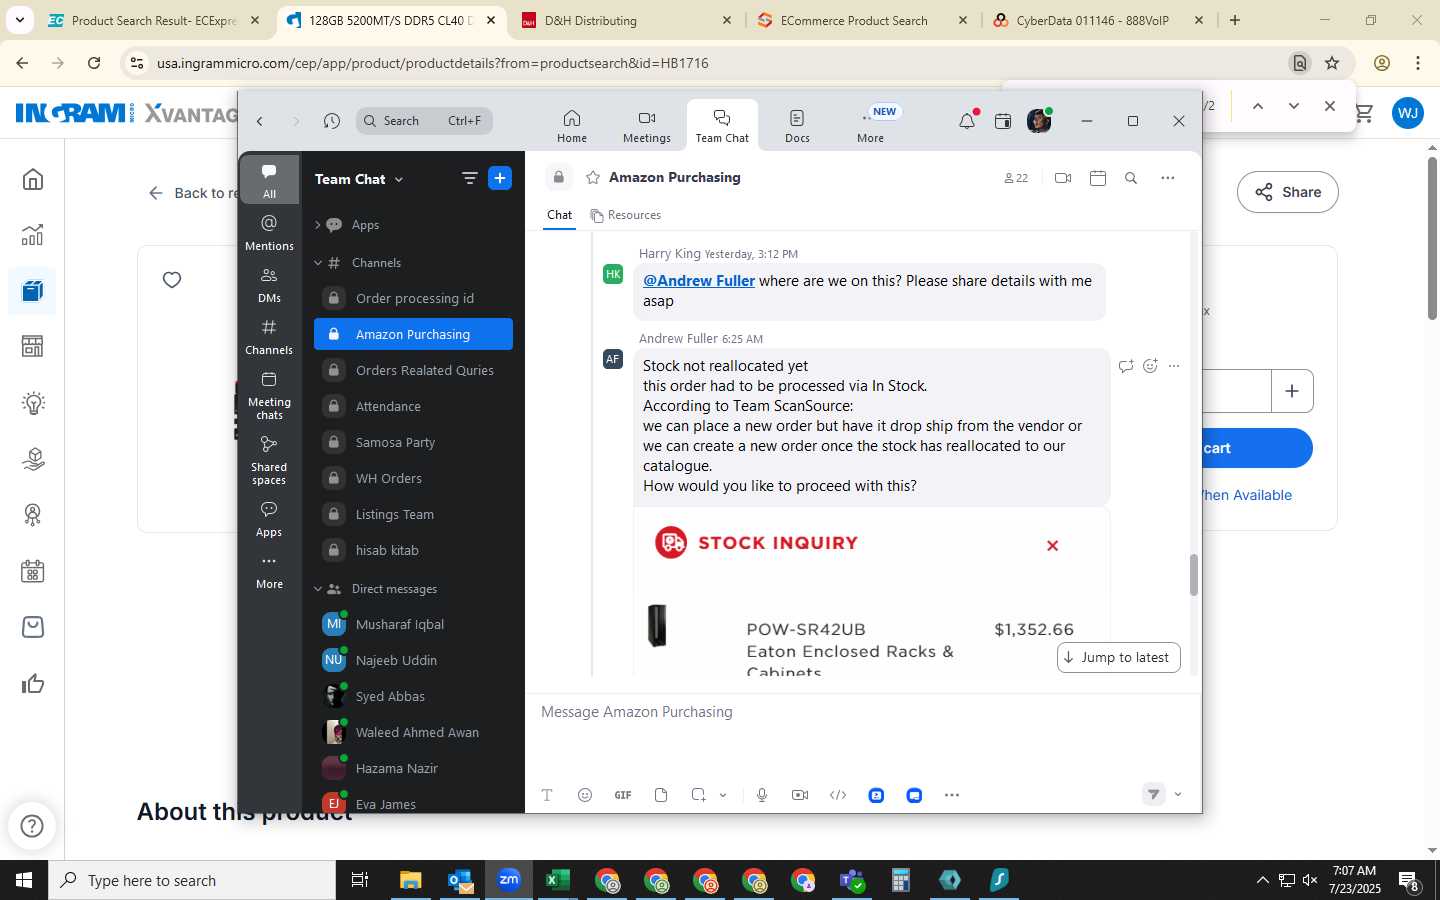Open GIF picker in composer
Image resolution: width=1440 pixels, height=900 pixels.
pos(623,795)
